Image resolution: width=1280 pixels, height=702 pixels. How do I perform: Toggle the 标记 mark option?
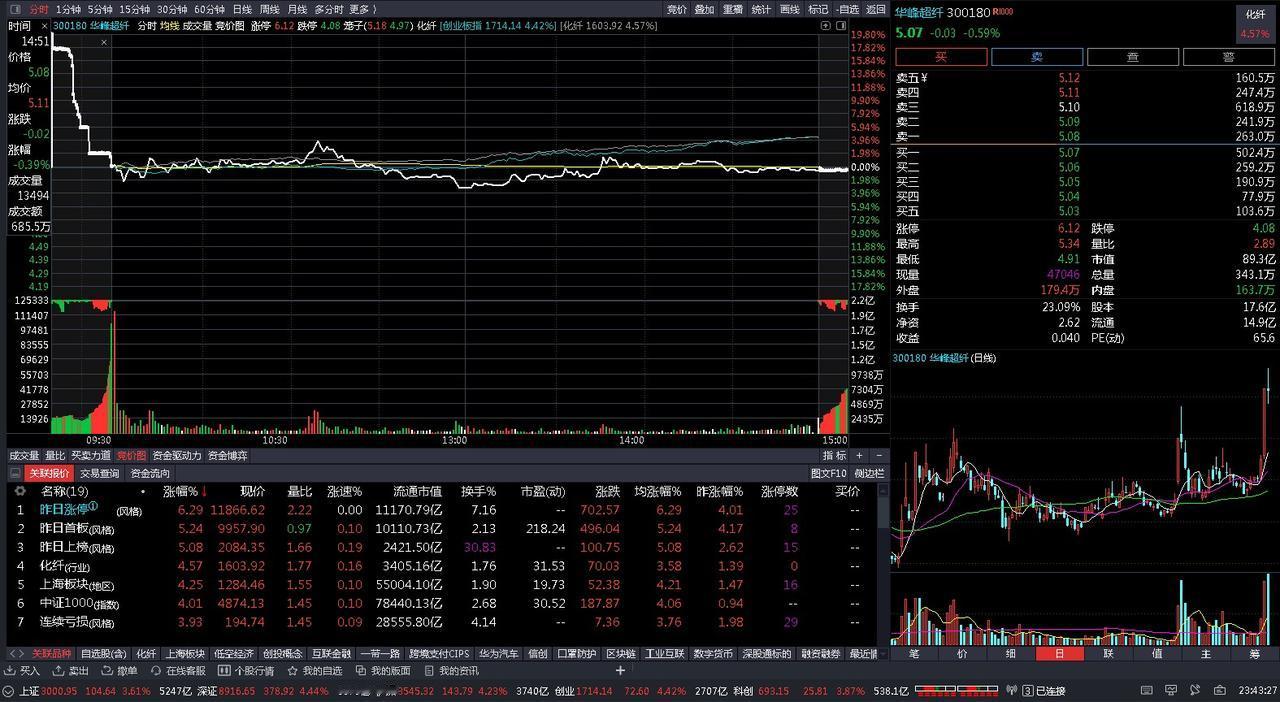[818, 9]
